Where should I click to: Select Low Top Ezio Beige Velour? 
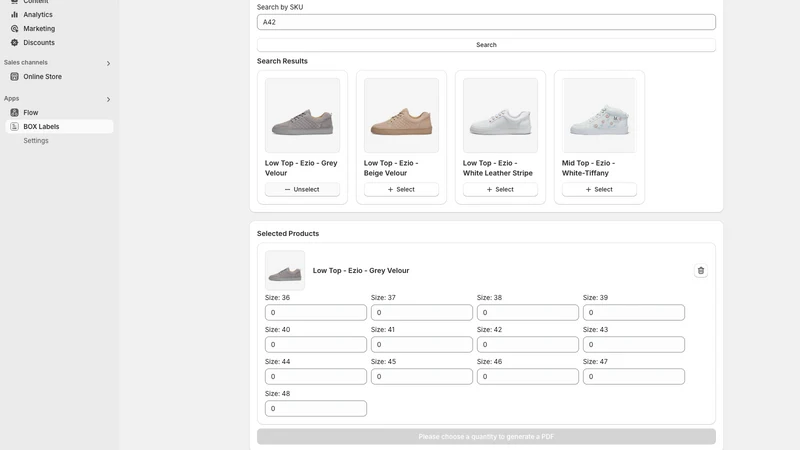[x=401, y=189]
